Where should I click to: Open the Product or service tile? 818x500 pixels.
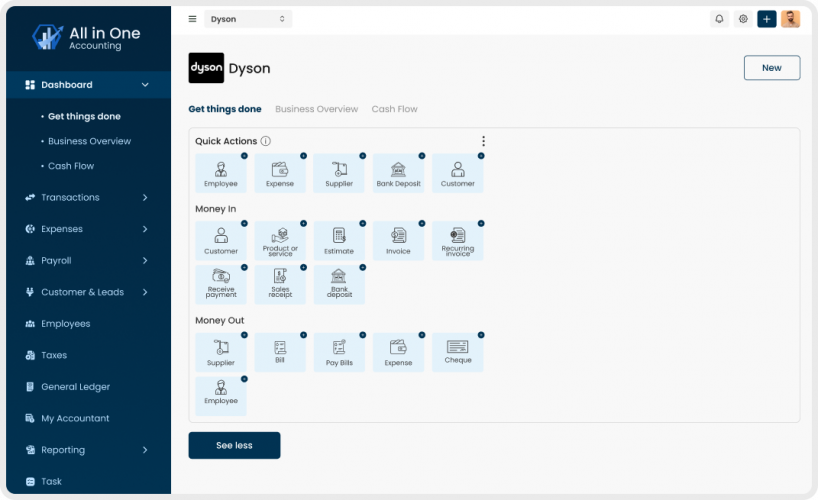click(280, 241)
